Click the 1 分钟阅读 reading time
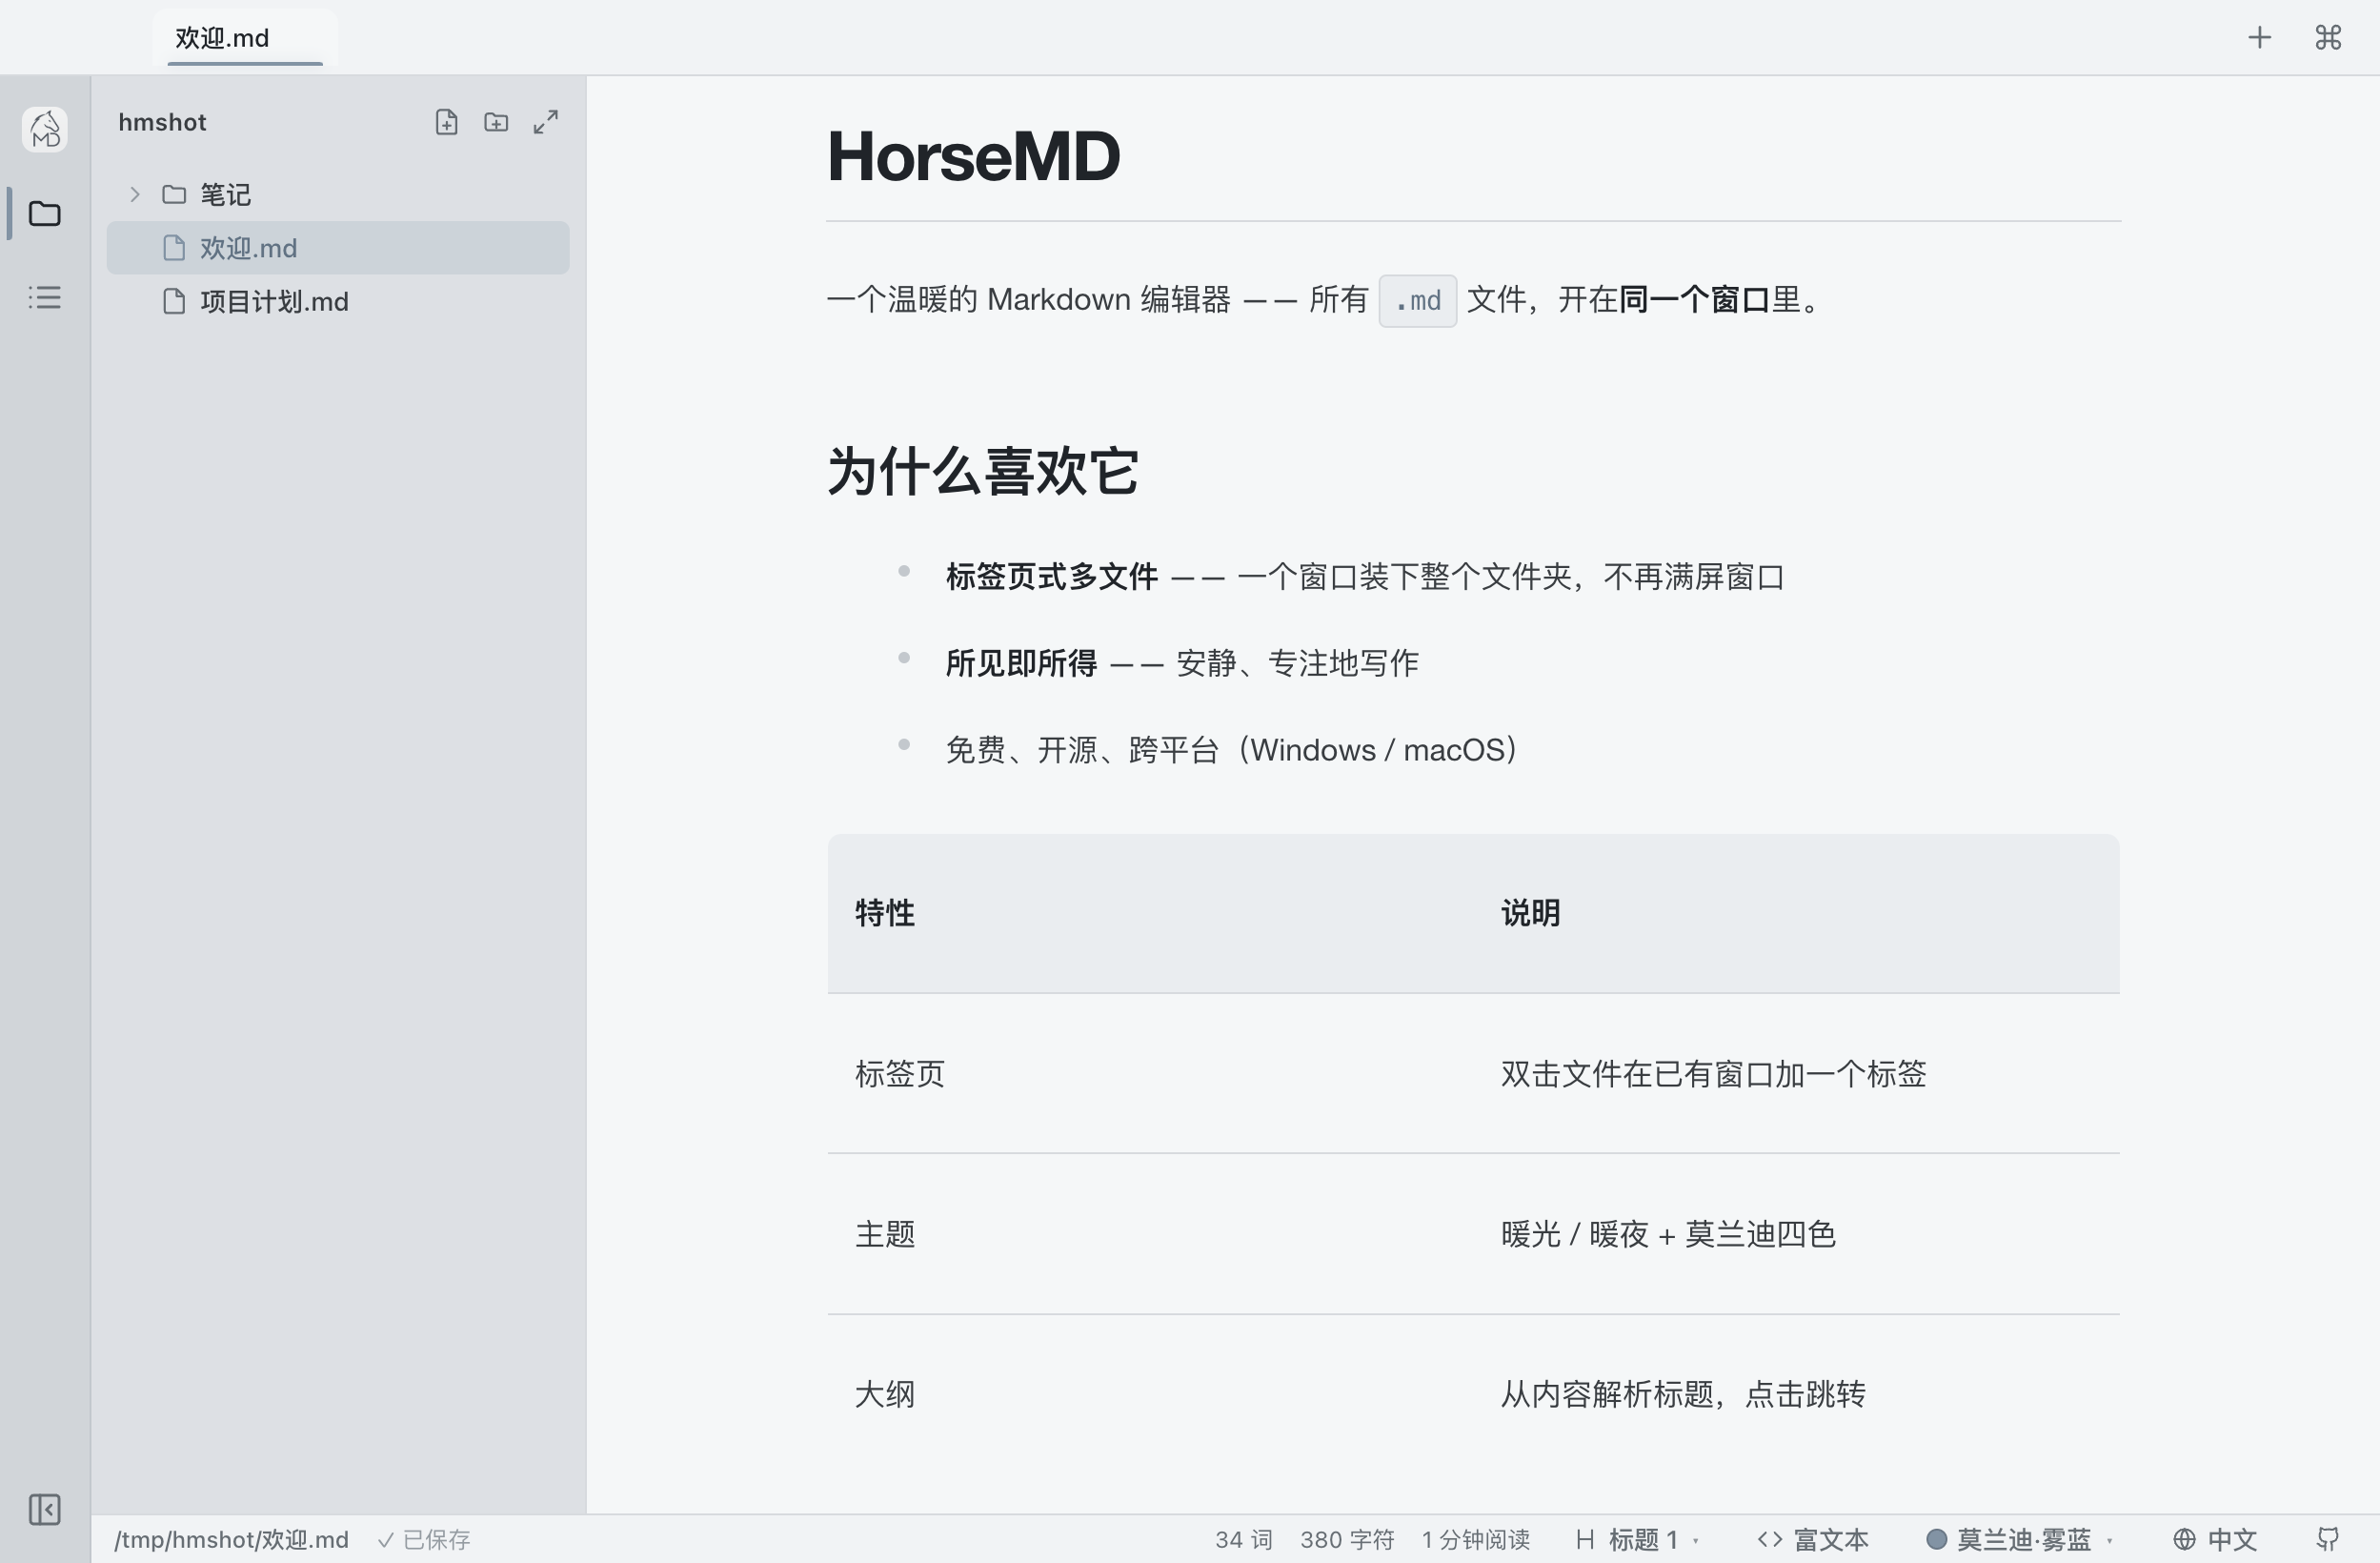This screenshot has height=1563, width=2380. (x=1476, y=1539)
